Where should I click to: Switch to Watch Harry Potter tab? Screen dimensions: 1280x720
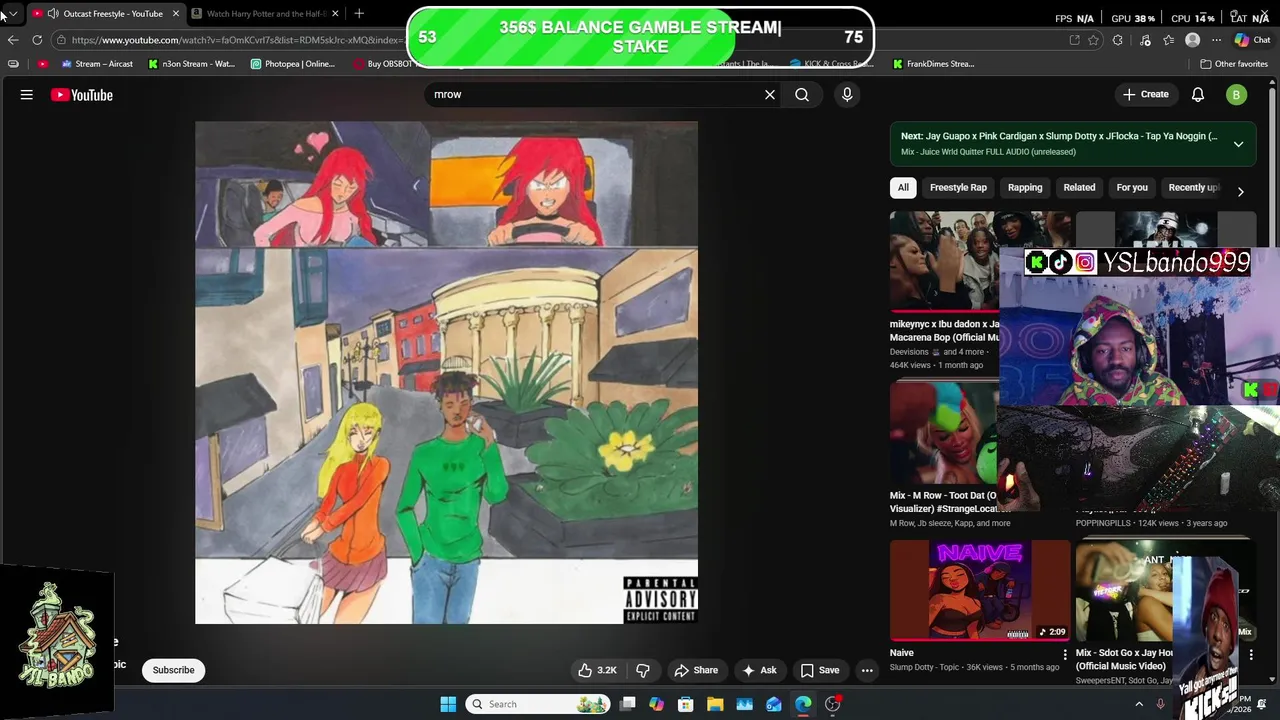(265, 13)
